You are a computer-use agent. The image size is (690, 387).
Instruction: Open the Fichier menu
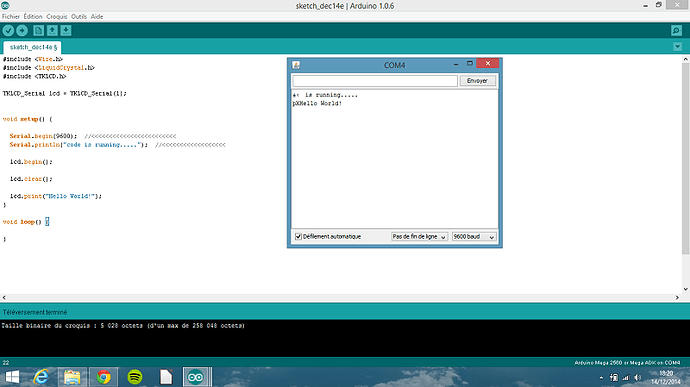point(11,17)
